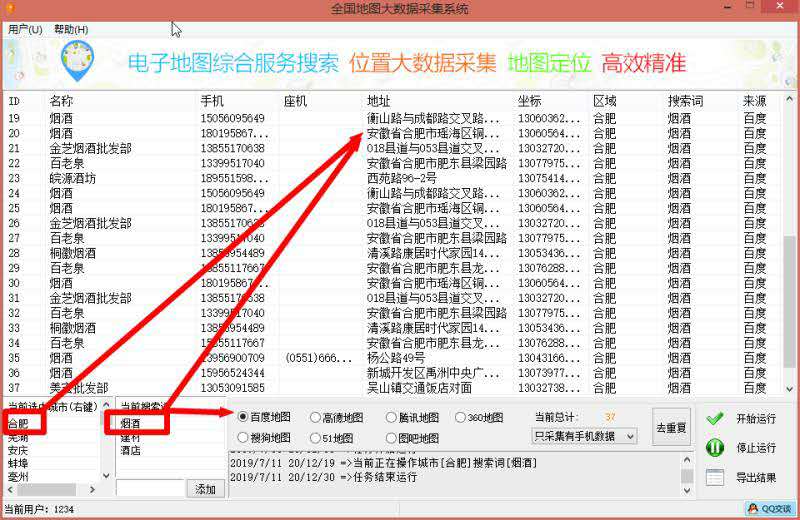Click the 导出结果 label
This screenshot has width=800, height=520.
(x=756, y=478)
